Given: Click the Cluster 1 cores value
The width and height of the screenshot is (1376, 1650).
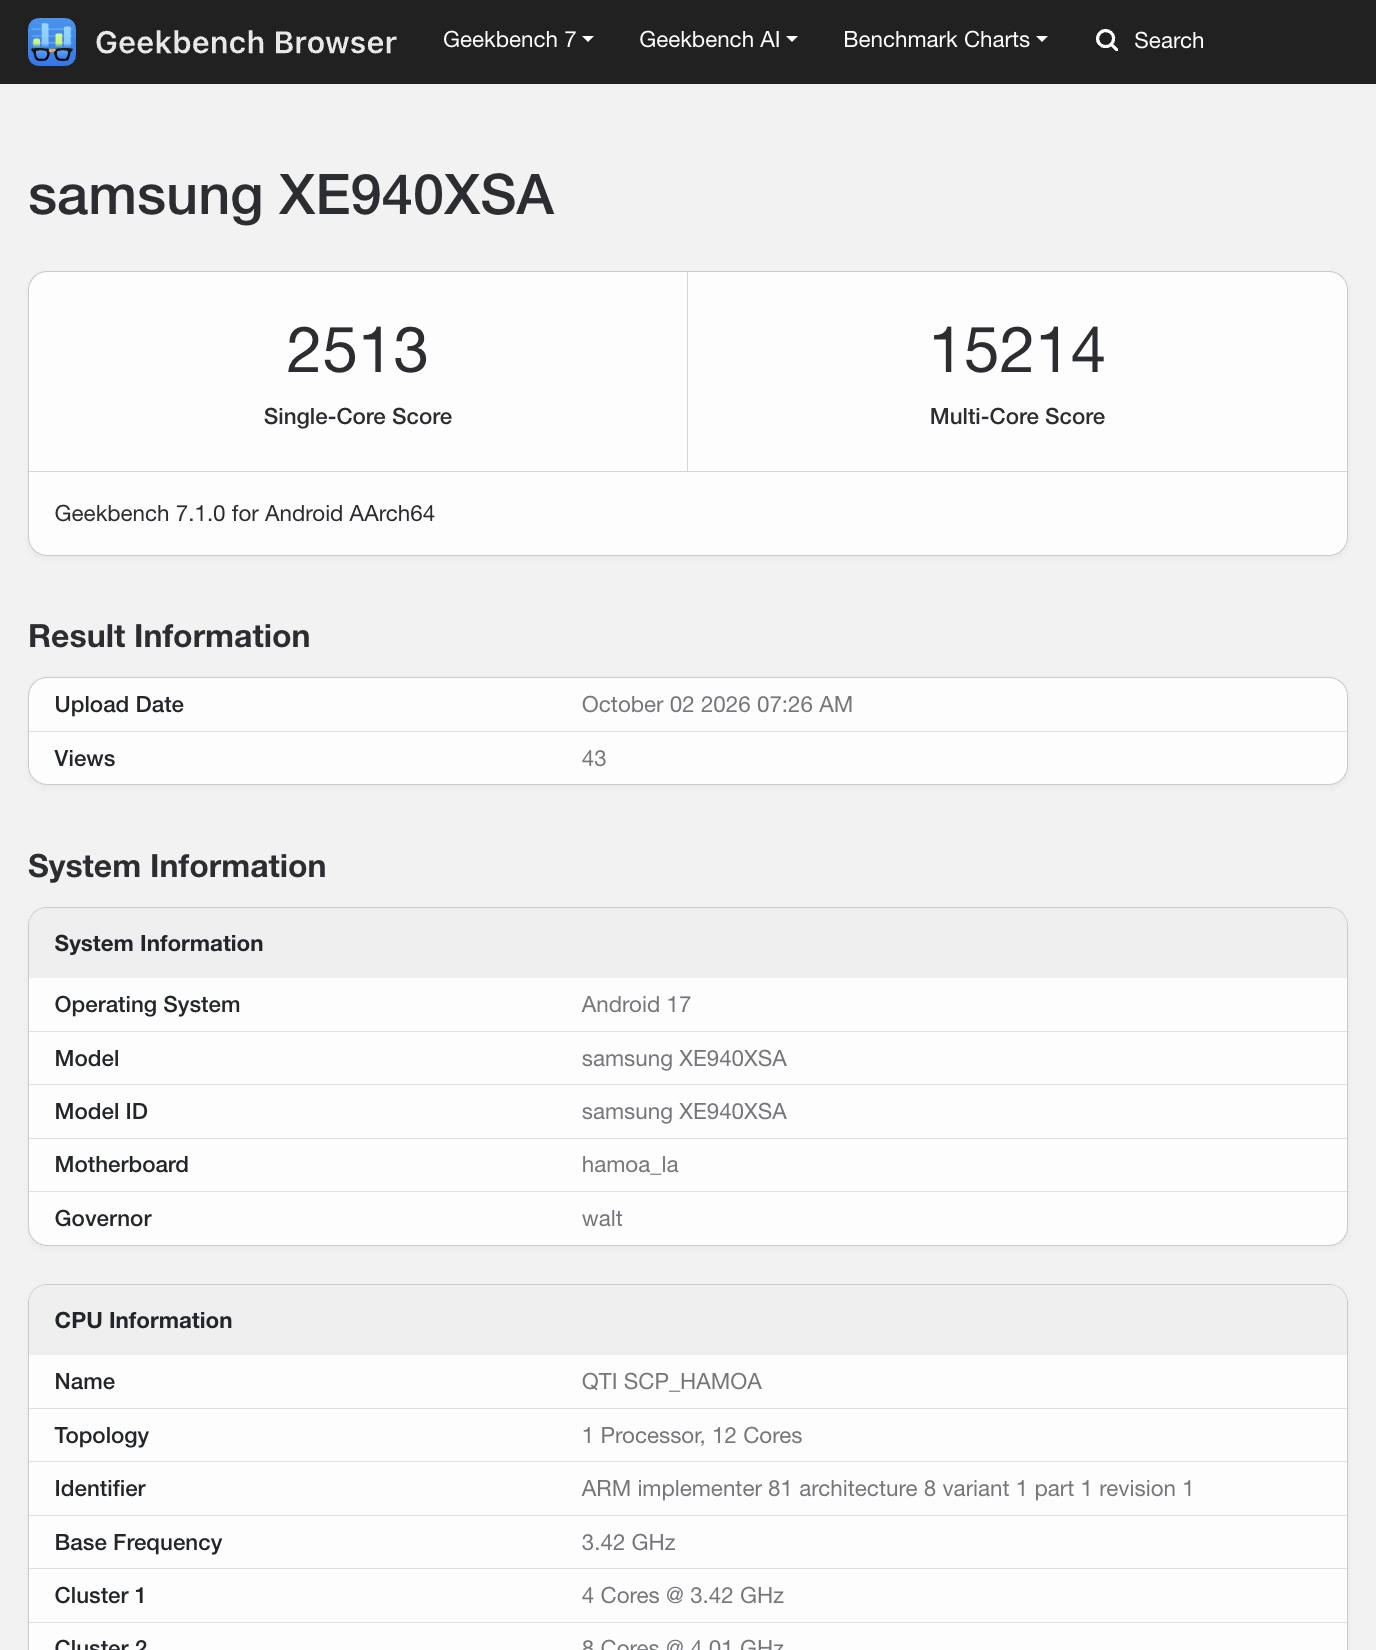Looking at the screenshot, I should click(x=683, y=1596).
